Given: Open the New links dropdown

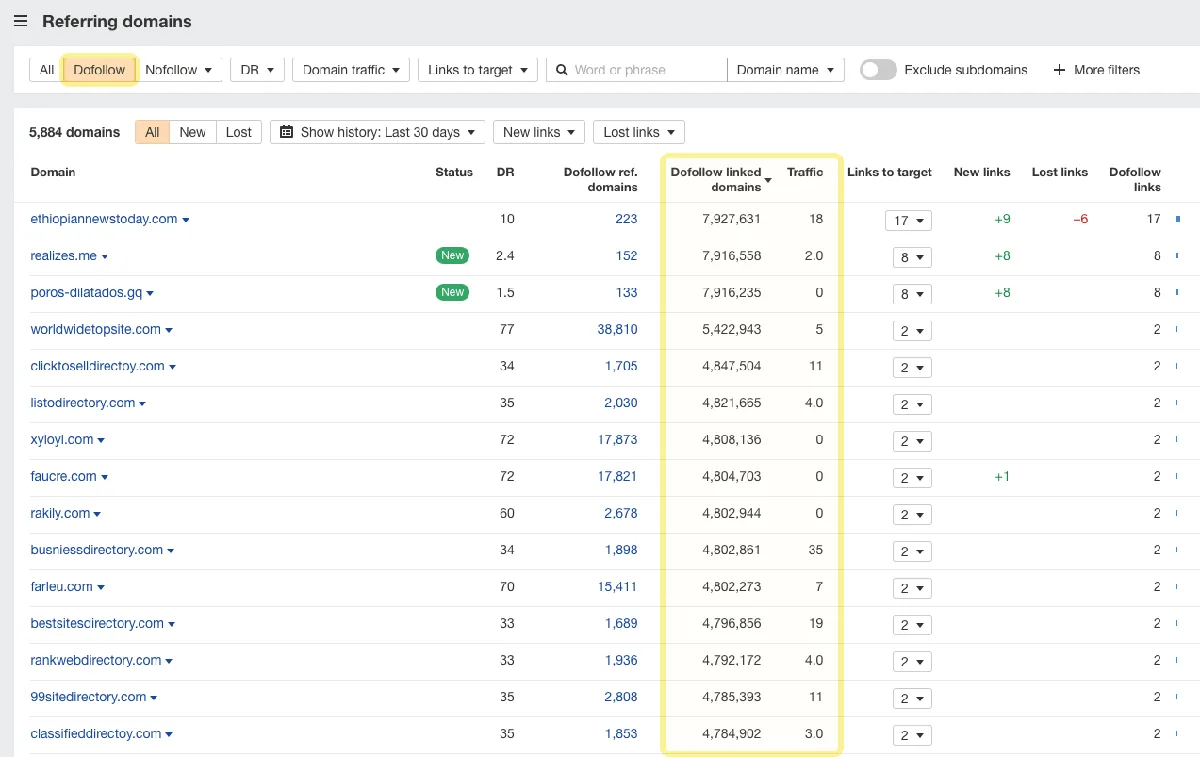Looking at the screenshot, I should pyautogui.click(x=539, y=132).
